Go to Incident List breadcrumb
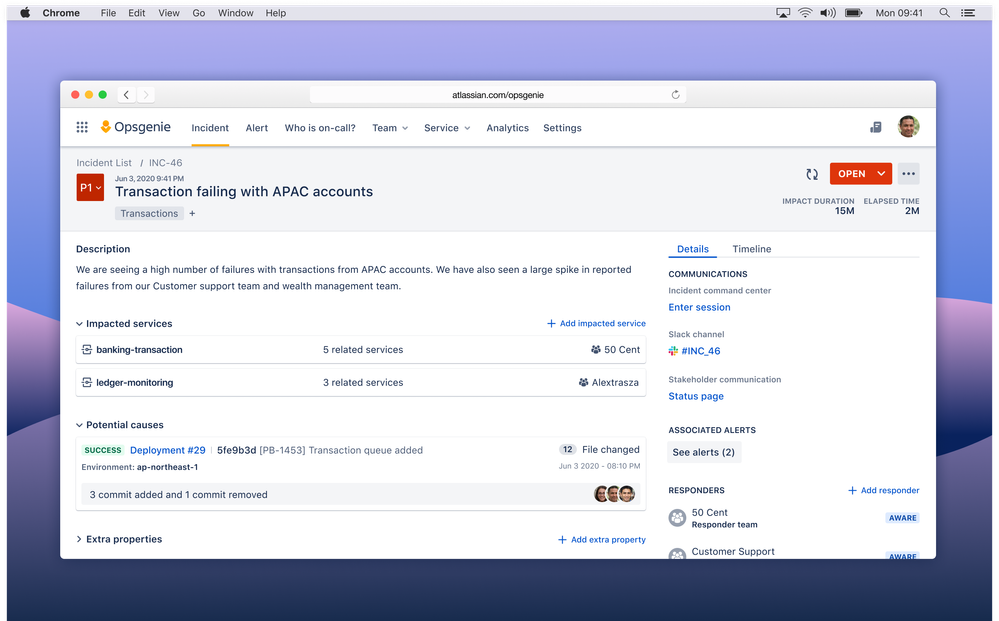The width and height of the screenshot is (999, 621). (x=104, y=163)
